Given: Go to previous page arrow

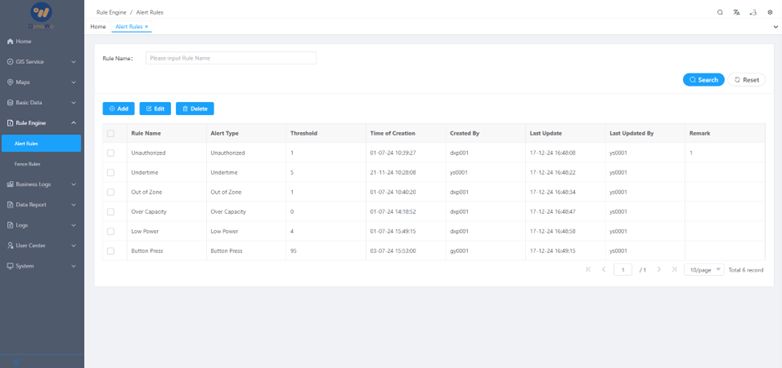Looking at the screenshot, I should [603, 270].
